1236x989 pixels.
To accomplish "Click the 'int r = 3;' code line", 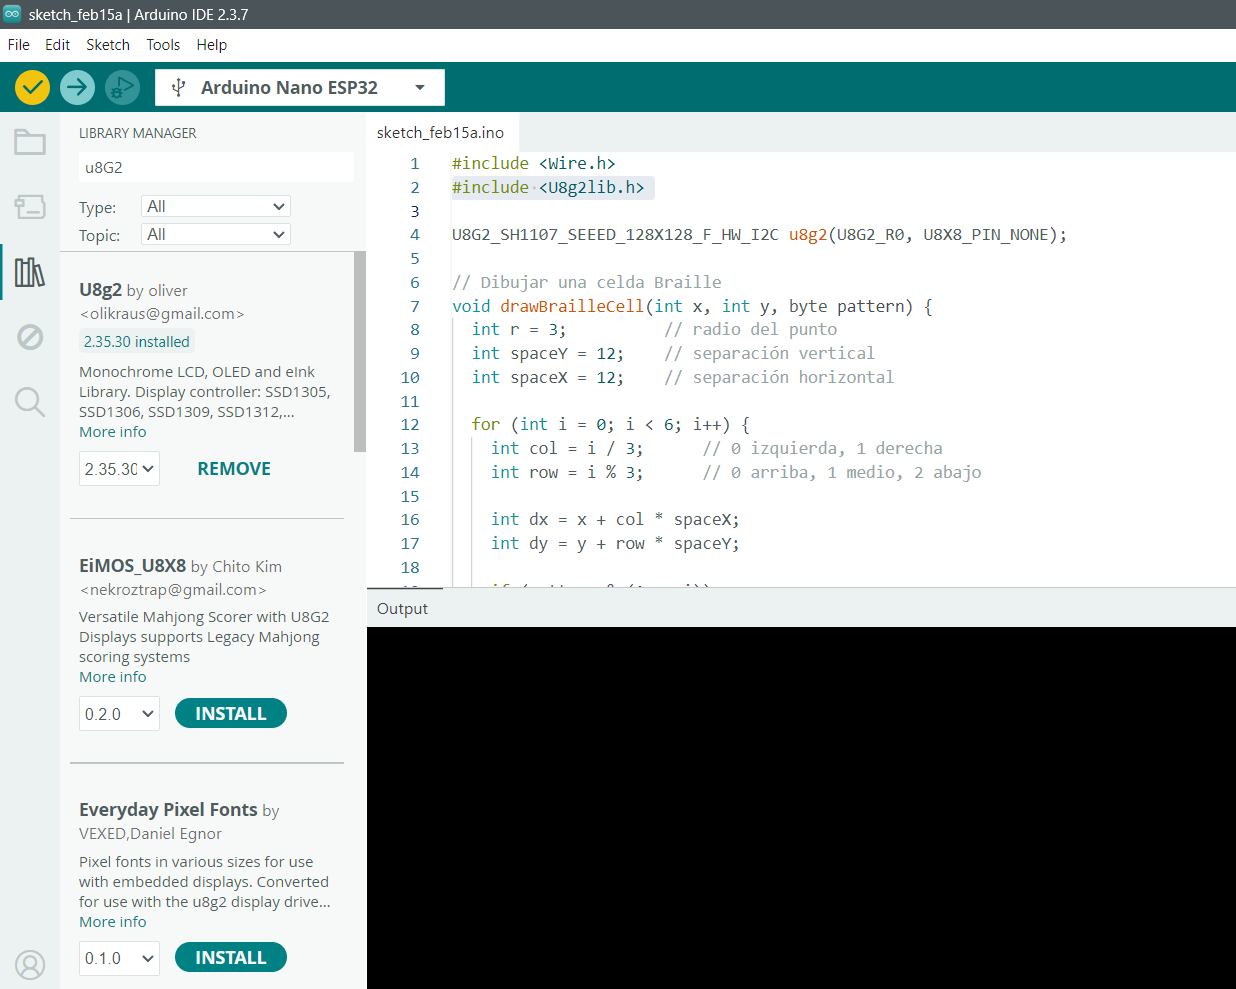I will tap(519, 329).
